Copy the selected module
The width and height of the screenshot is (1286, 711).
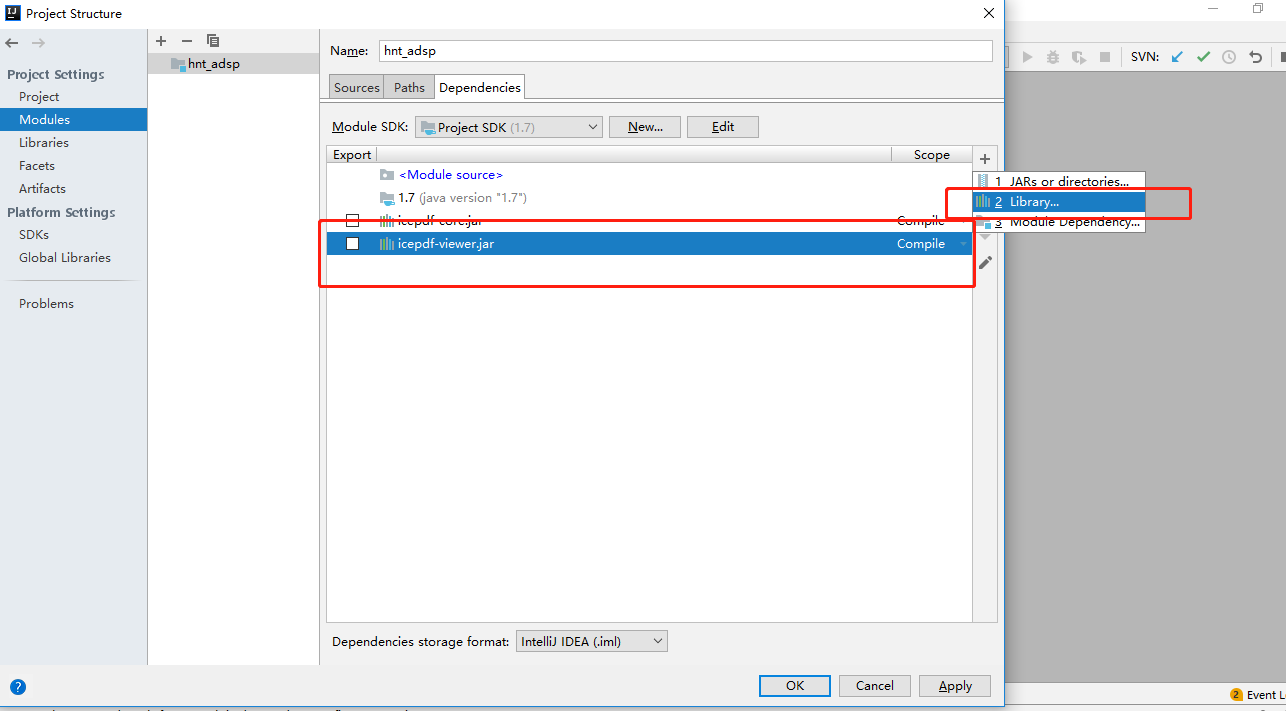(x=212, y=41)
